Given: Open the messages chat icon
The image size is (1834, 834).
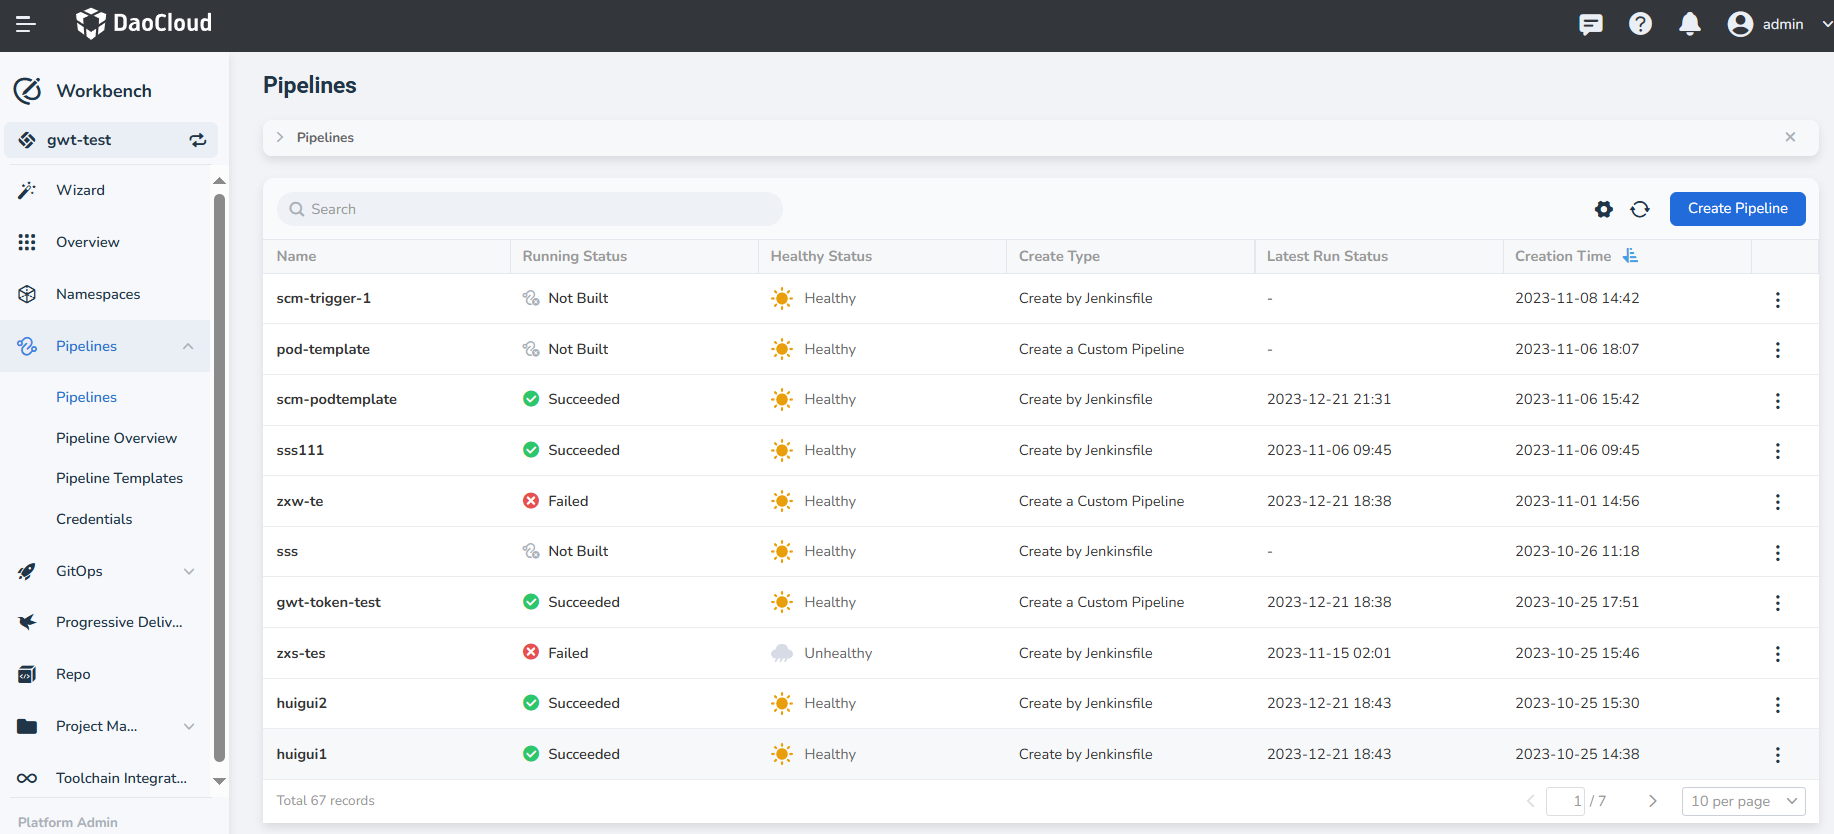Looking at the screenshot, I should 1590,24.
